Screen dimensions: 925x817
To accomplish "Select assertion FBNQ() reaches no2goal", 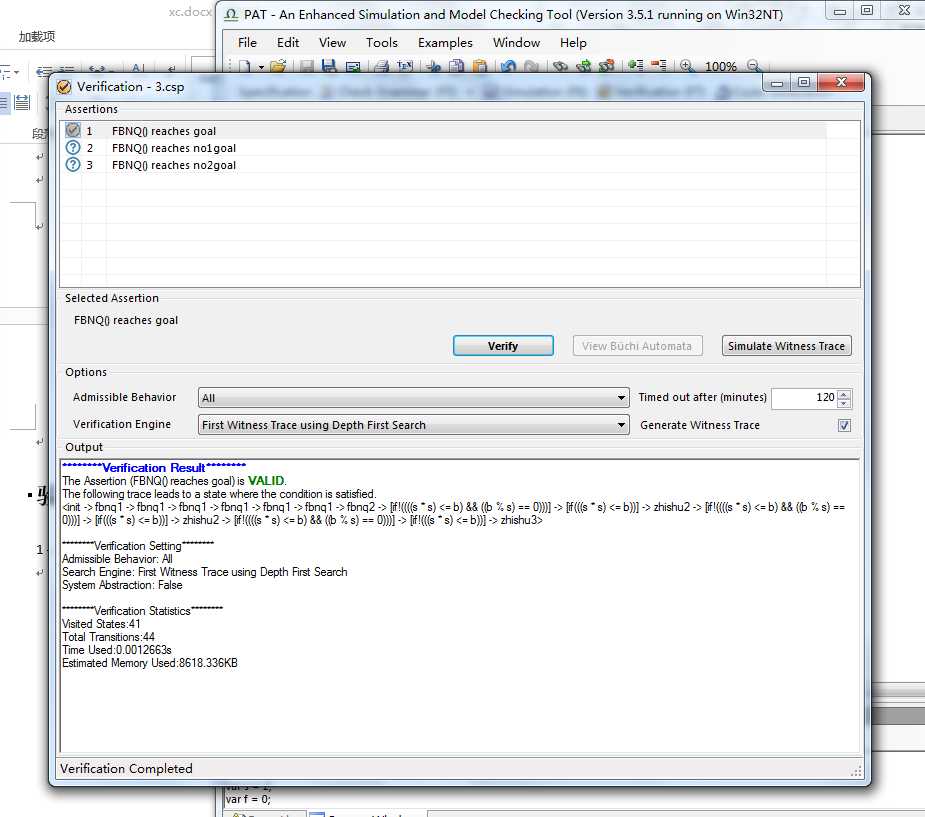I will (442, 165).
